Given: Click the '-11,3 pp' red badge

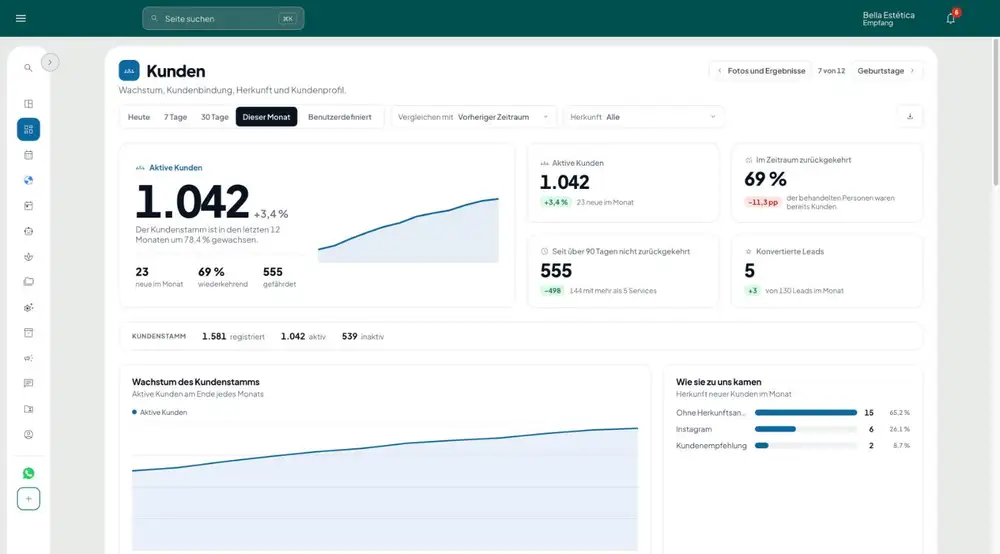Looking at the screenshot, I should click(763, 202).
